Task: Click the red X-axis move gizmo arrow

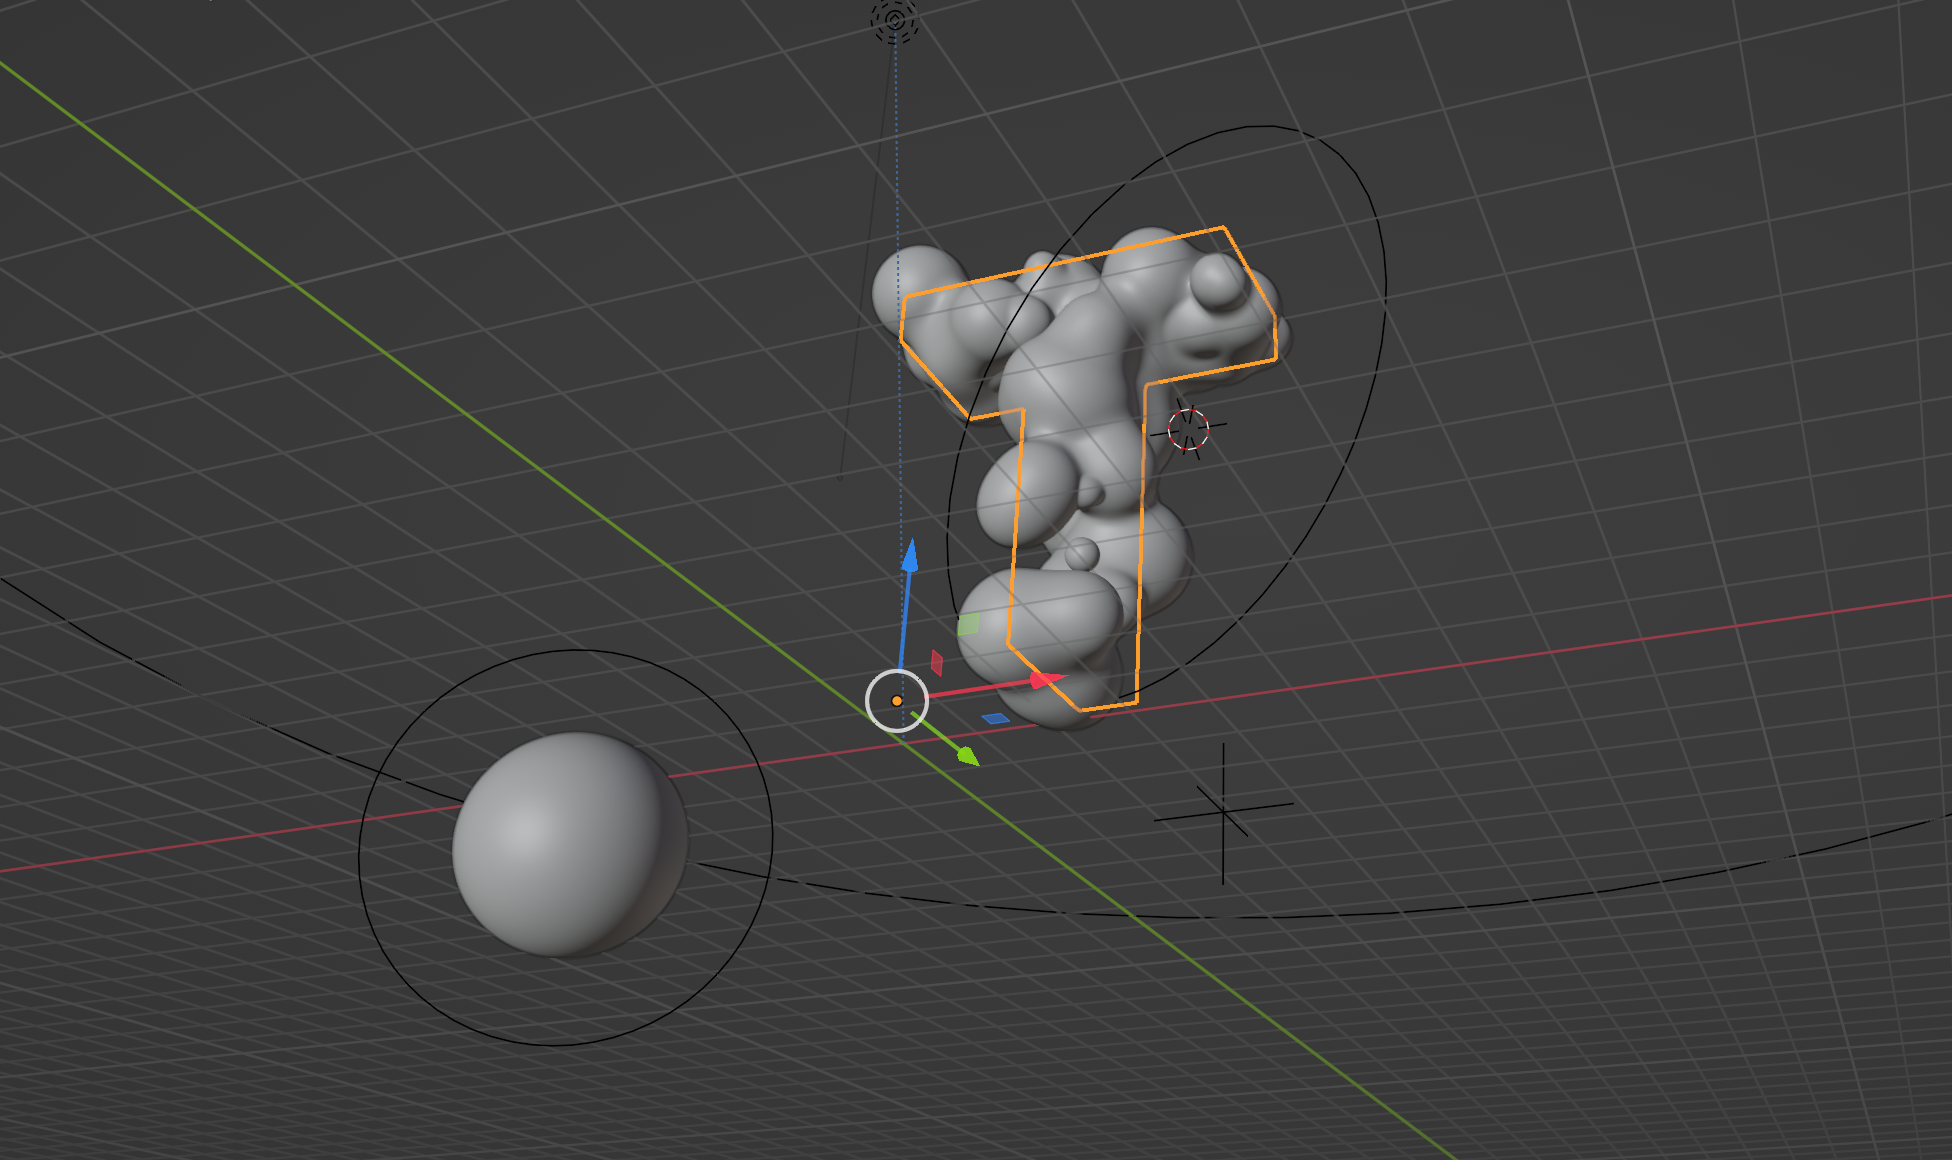Action: [x=1046, y=681]
